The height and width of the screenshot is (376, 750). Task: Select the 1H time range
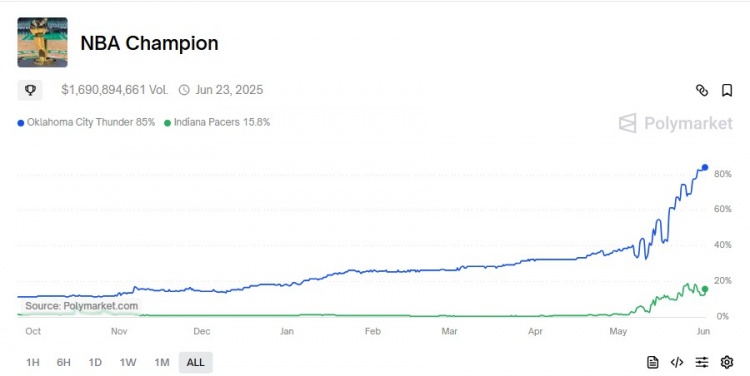(33, 362)
